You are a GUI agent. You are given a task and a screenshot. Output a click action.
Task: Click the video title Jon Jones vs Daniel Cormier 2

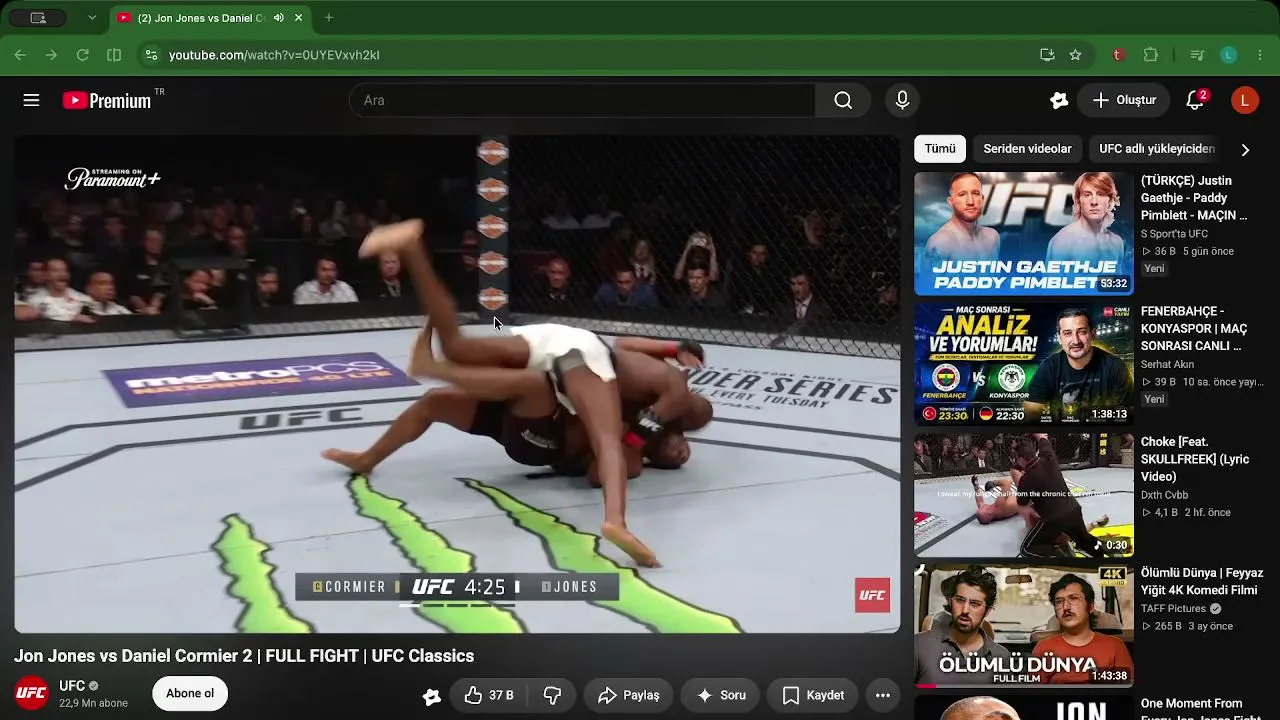click(244, 656)
